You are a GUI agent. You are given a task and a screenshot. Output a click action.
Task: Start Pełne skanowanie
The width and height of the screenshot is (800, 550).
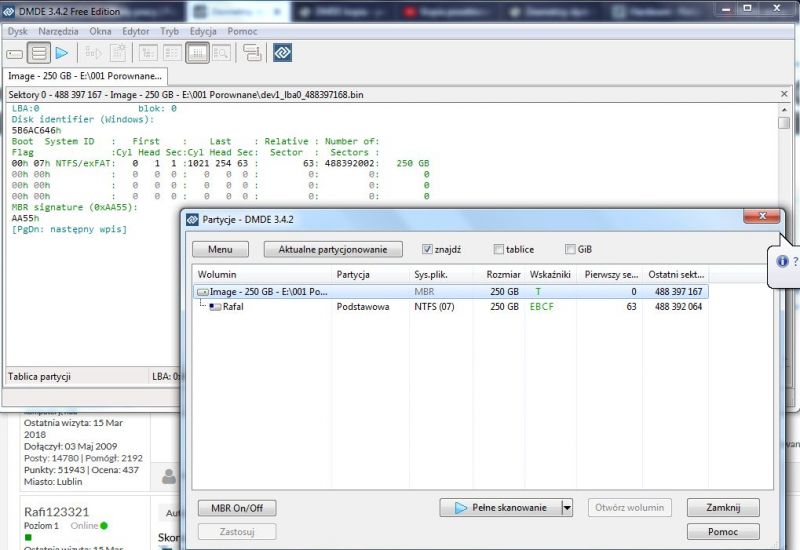tap(500, 508)
